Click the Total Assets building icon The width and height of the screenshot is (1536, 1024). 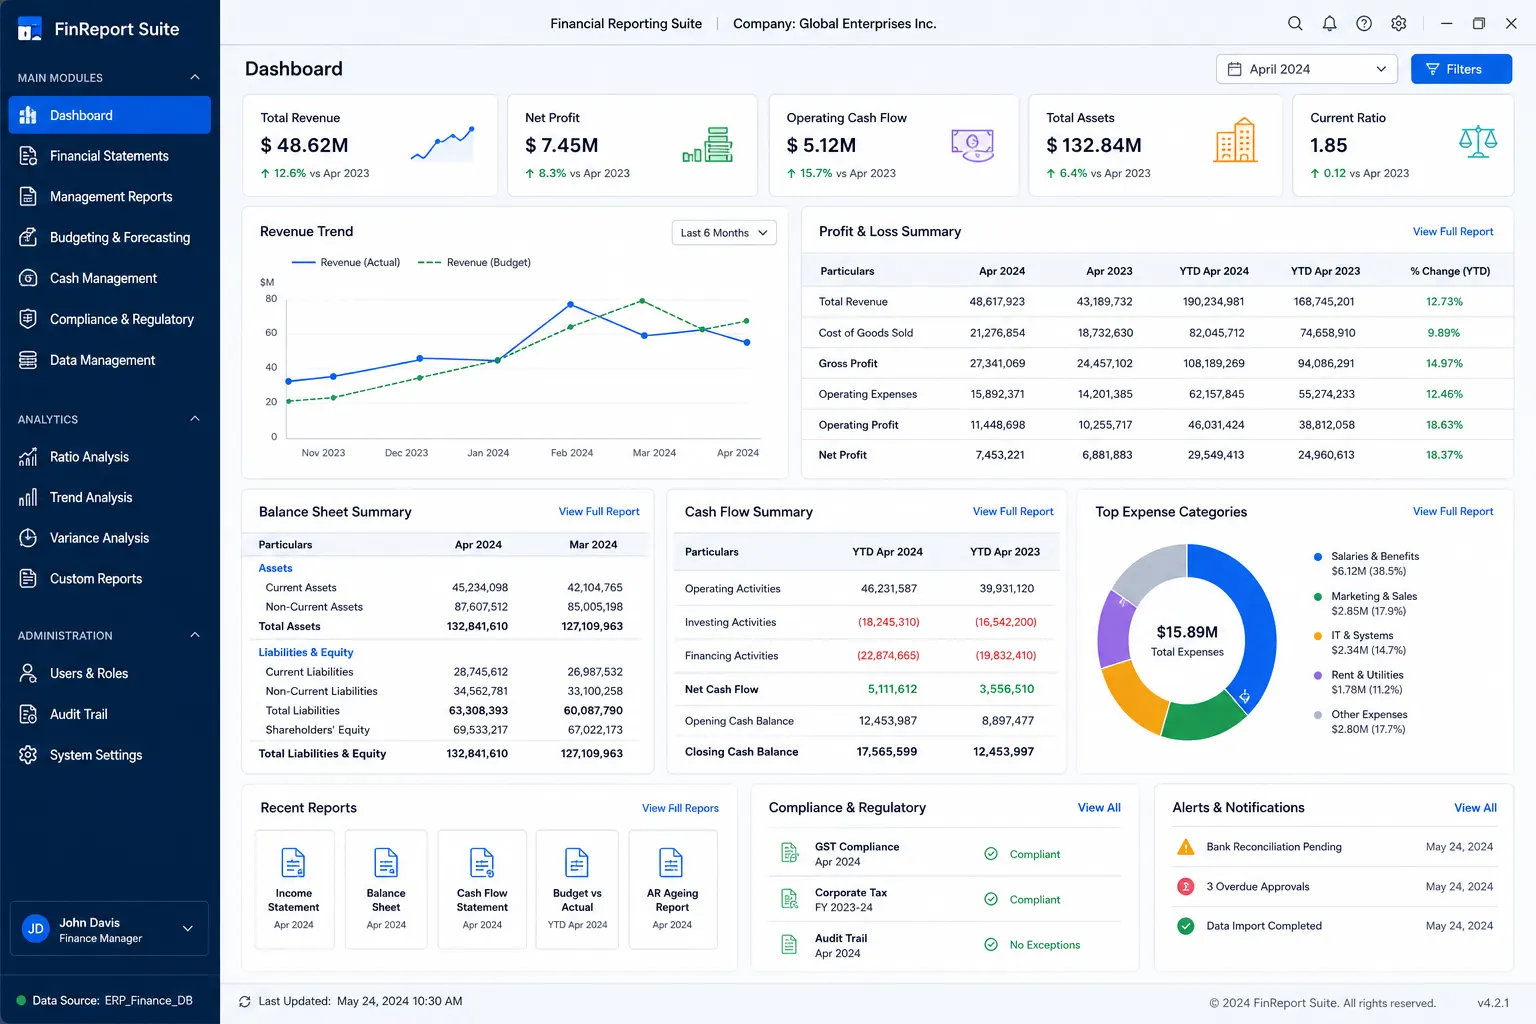(1236, 140)
